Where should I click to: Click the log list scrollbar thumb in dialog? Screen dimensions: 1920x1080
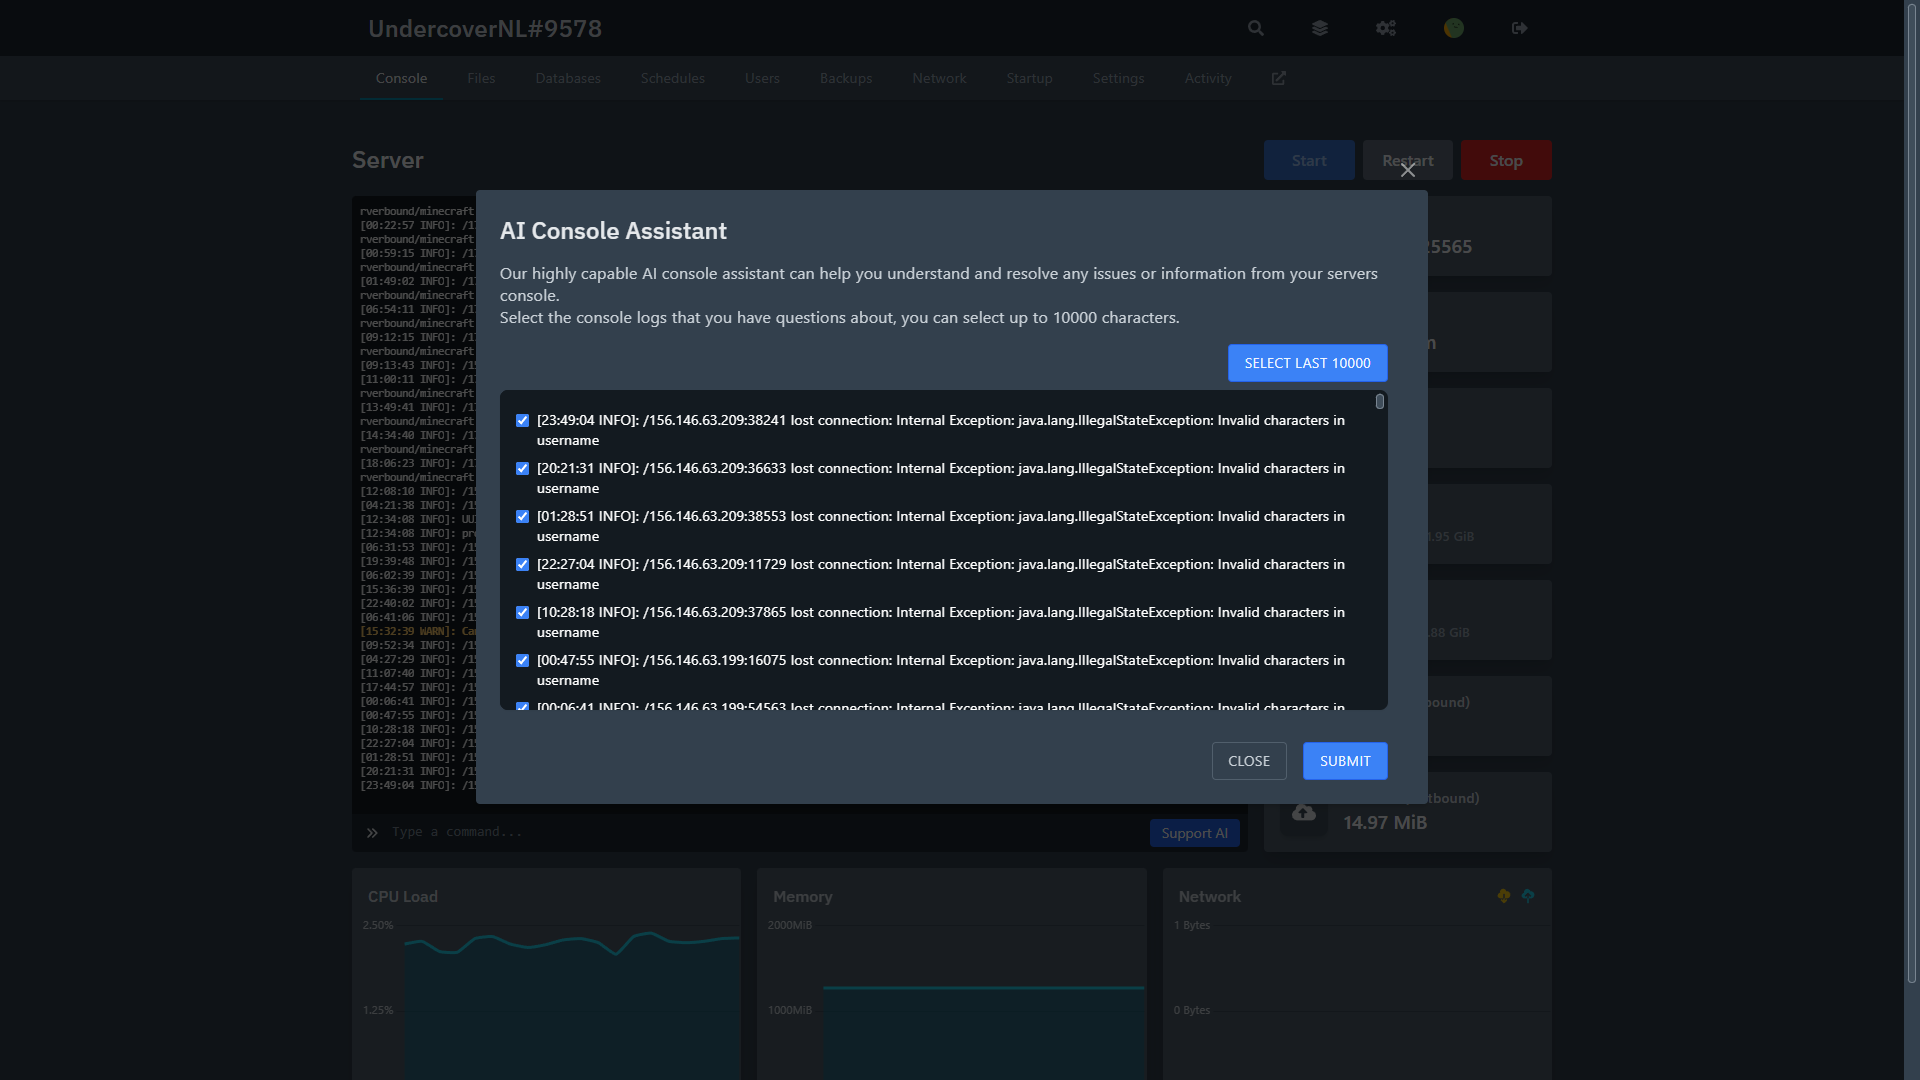click(x=1380, y=401)
